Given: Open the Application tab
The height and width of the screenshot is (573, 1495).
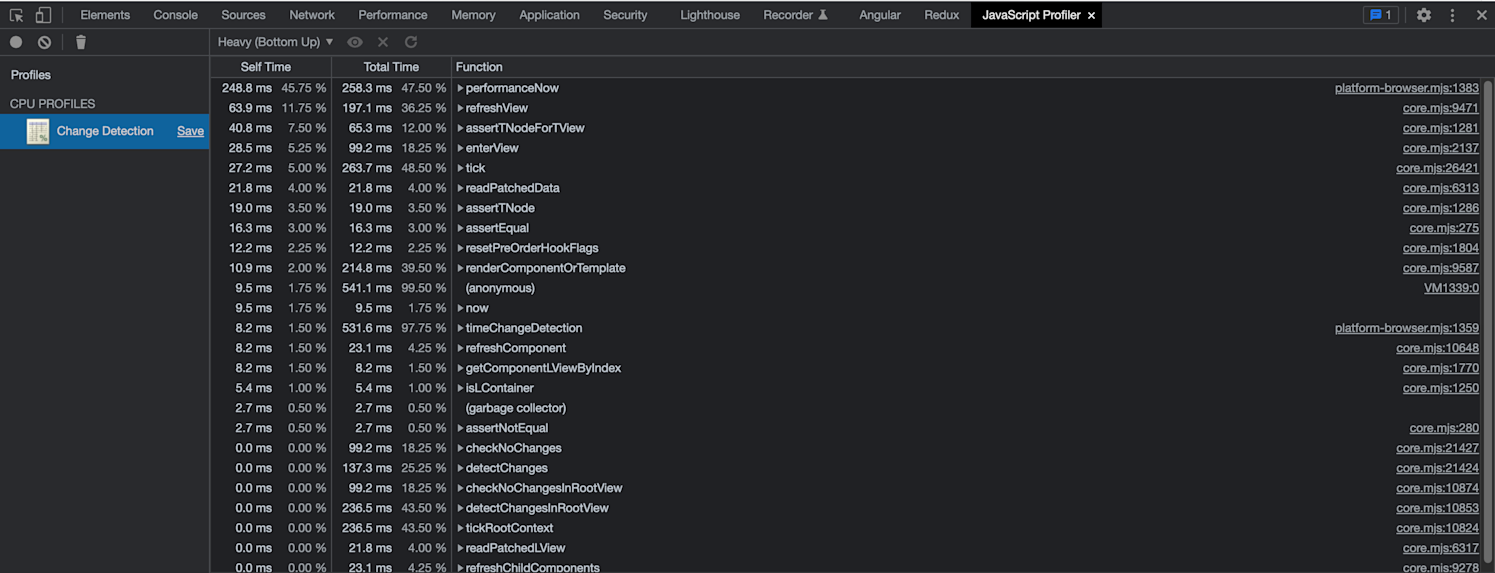Looking at the screenshot, I should click(549, 15).
